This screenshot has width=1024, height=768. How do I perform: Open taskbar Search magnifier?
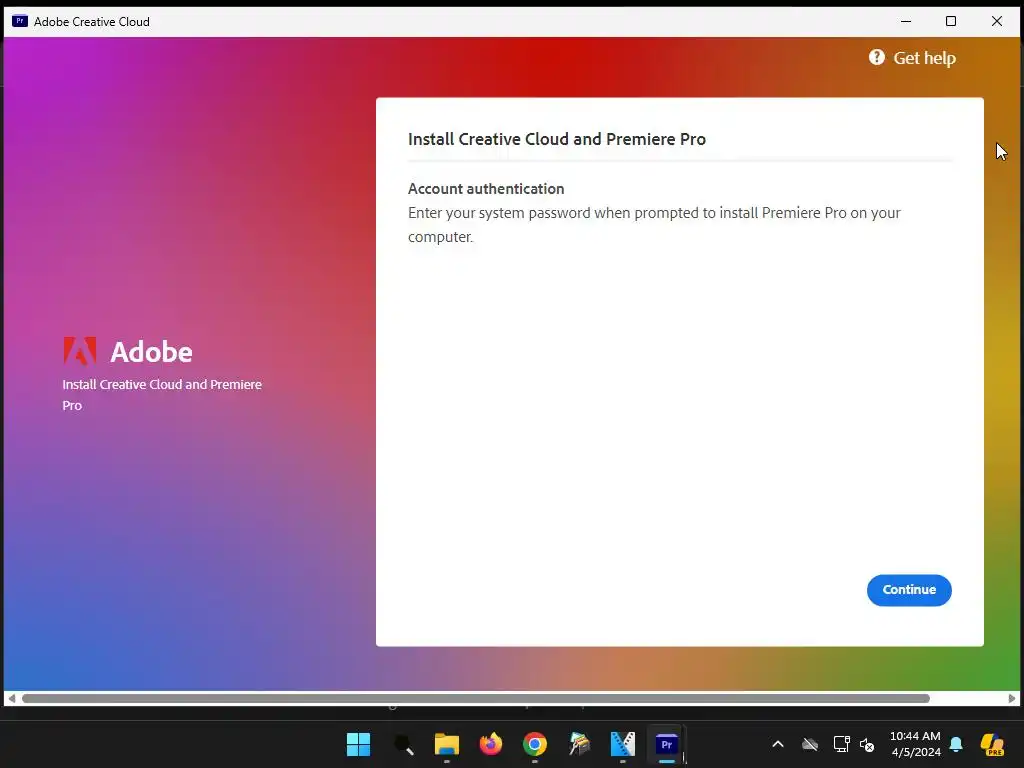pyautogui.click(x=403, y=744)
